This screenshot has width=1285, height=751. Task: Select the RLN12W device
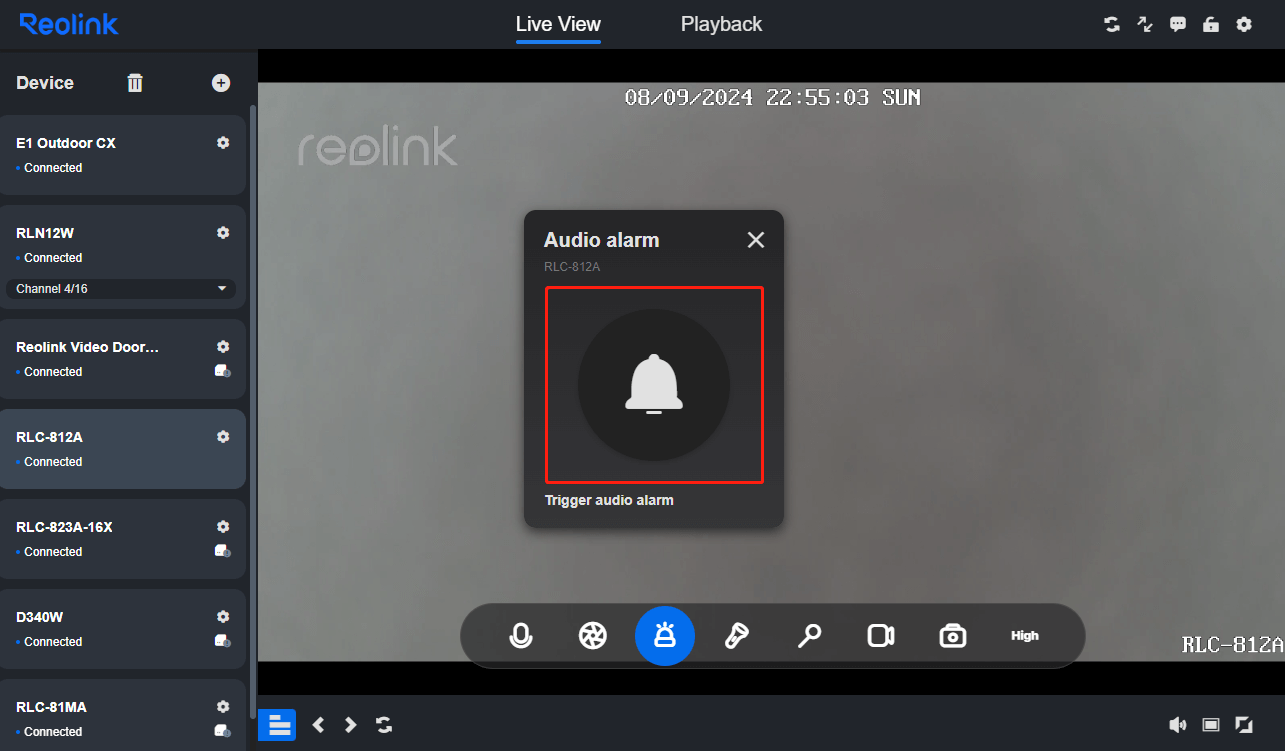122,255
